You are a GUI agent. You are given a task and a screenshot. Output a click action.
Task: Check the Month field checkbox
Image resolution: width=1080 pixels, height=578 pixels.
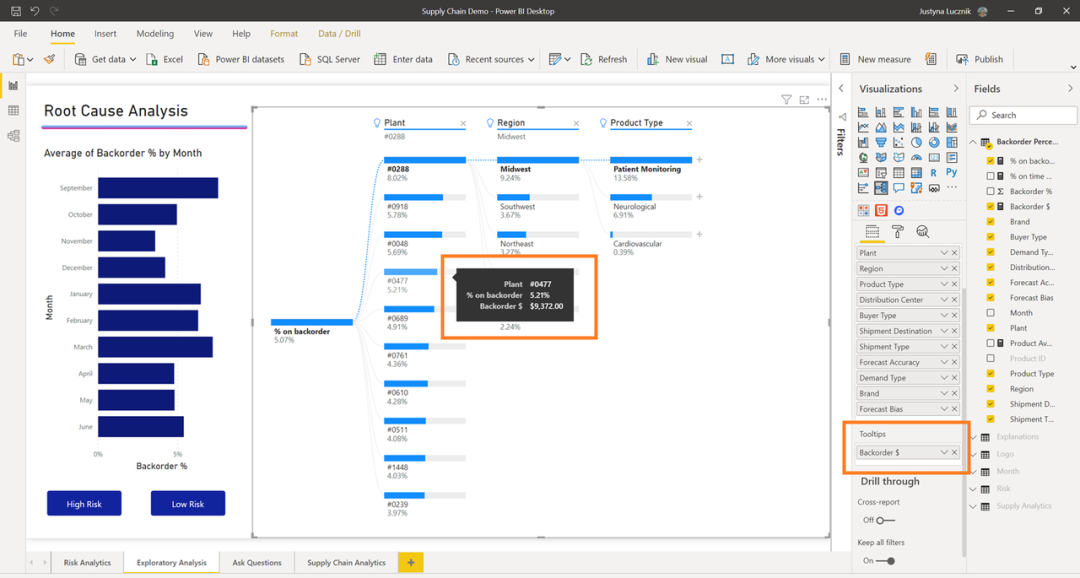pos(990,313)
